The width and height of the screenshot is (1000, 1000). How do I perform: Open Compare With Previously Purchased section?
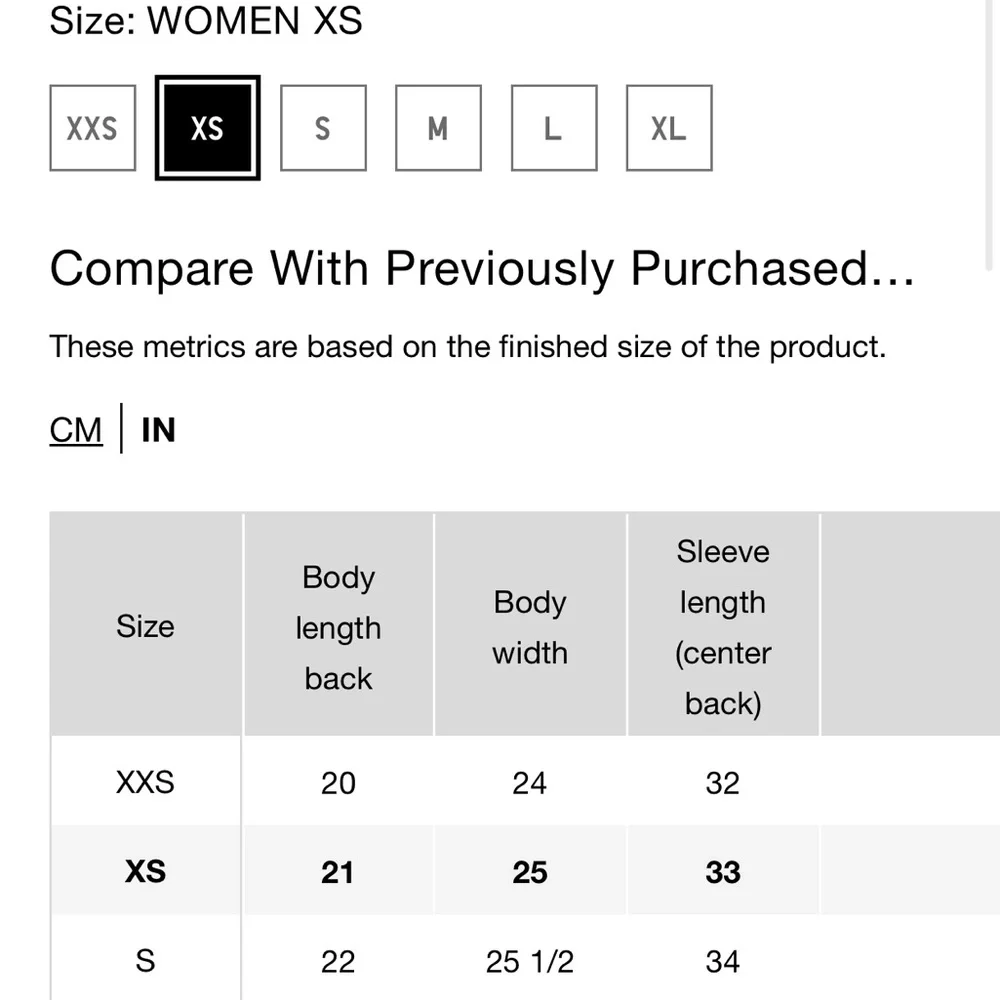point(481,268)
